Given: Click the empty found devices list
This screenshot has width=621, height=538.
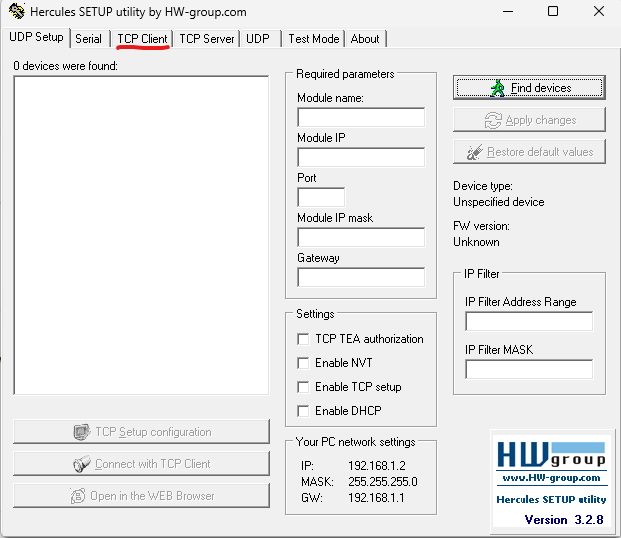Looking at the screenshot, I should tap(141, 235).
